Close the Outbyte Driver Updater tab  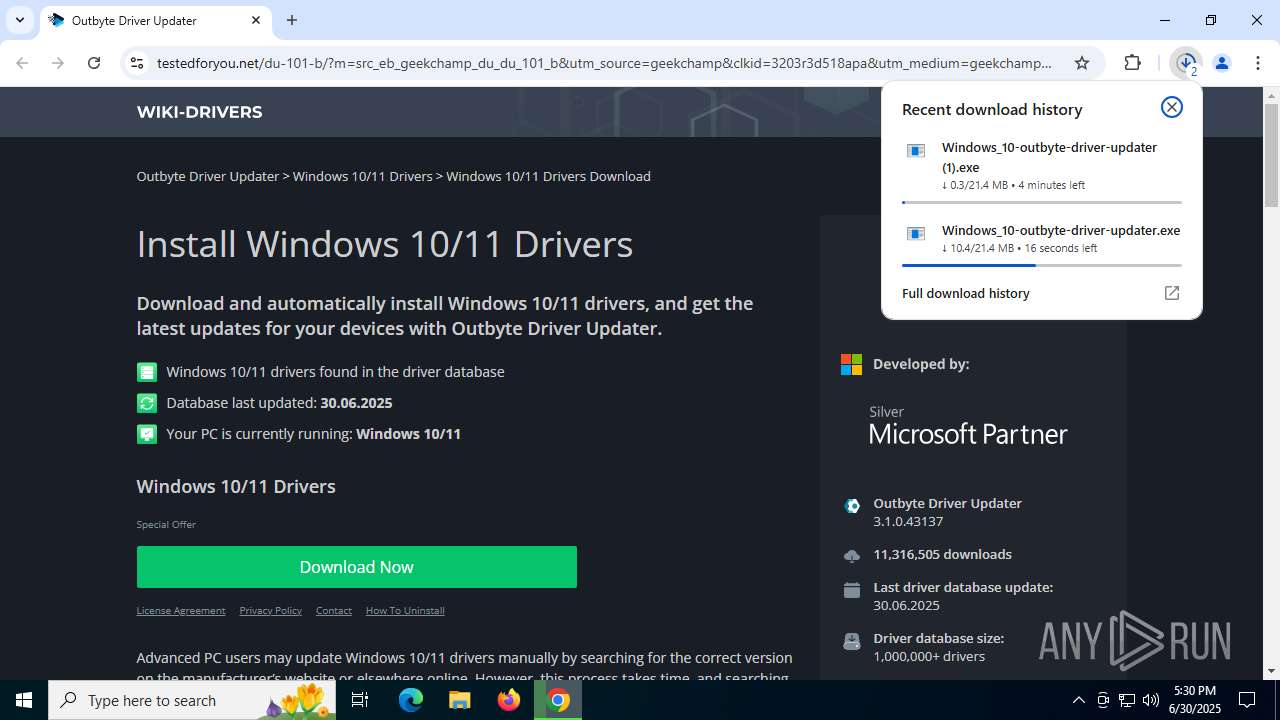pyautogui.click(x=256, y=20)
